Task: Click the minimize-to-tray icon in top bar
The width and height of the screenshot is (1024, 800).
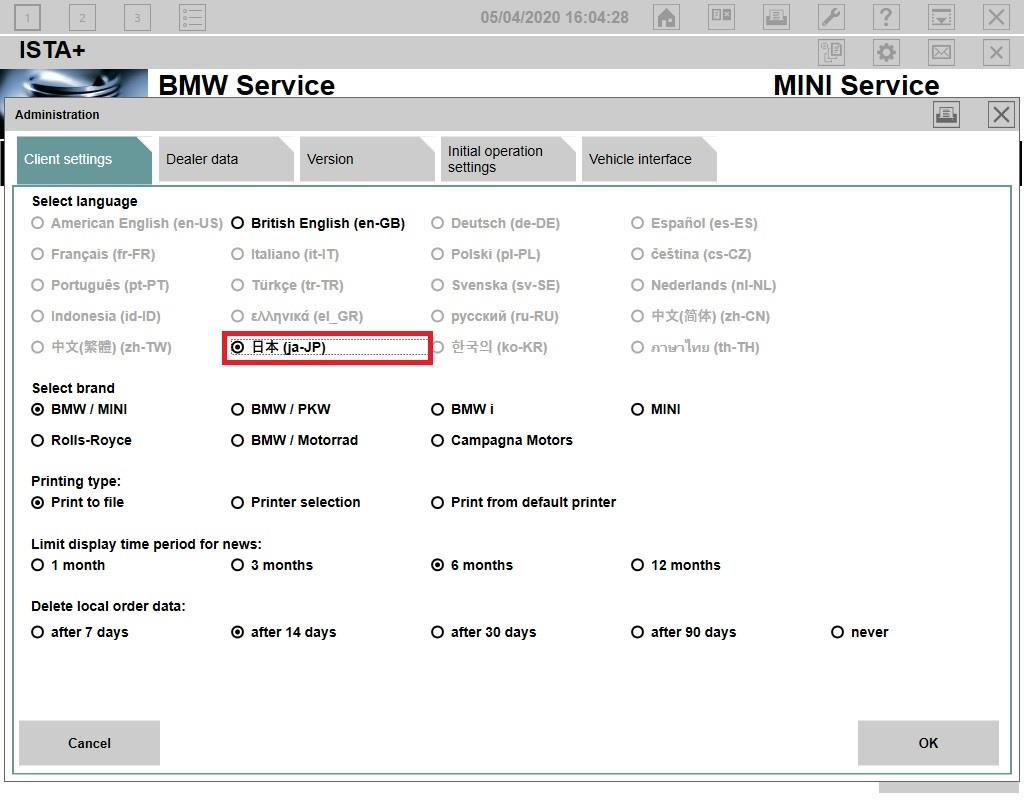Action: [941, 17]
